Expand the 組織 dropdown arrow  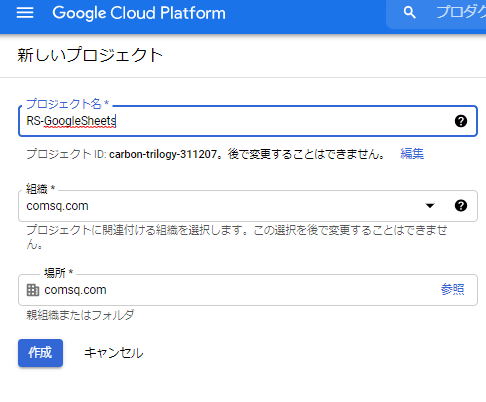click(x=430, y=206)
